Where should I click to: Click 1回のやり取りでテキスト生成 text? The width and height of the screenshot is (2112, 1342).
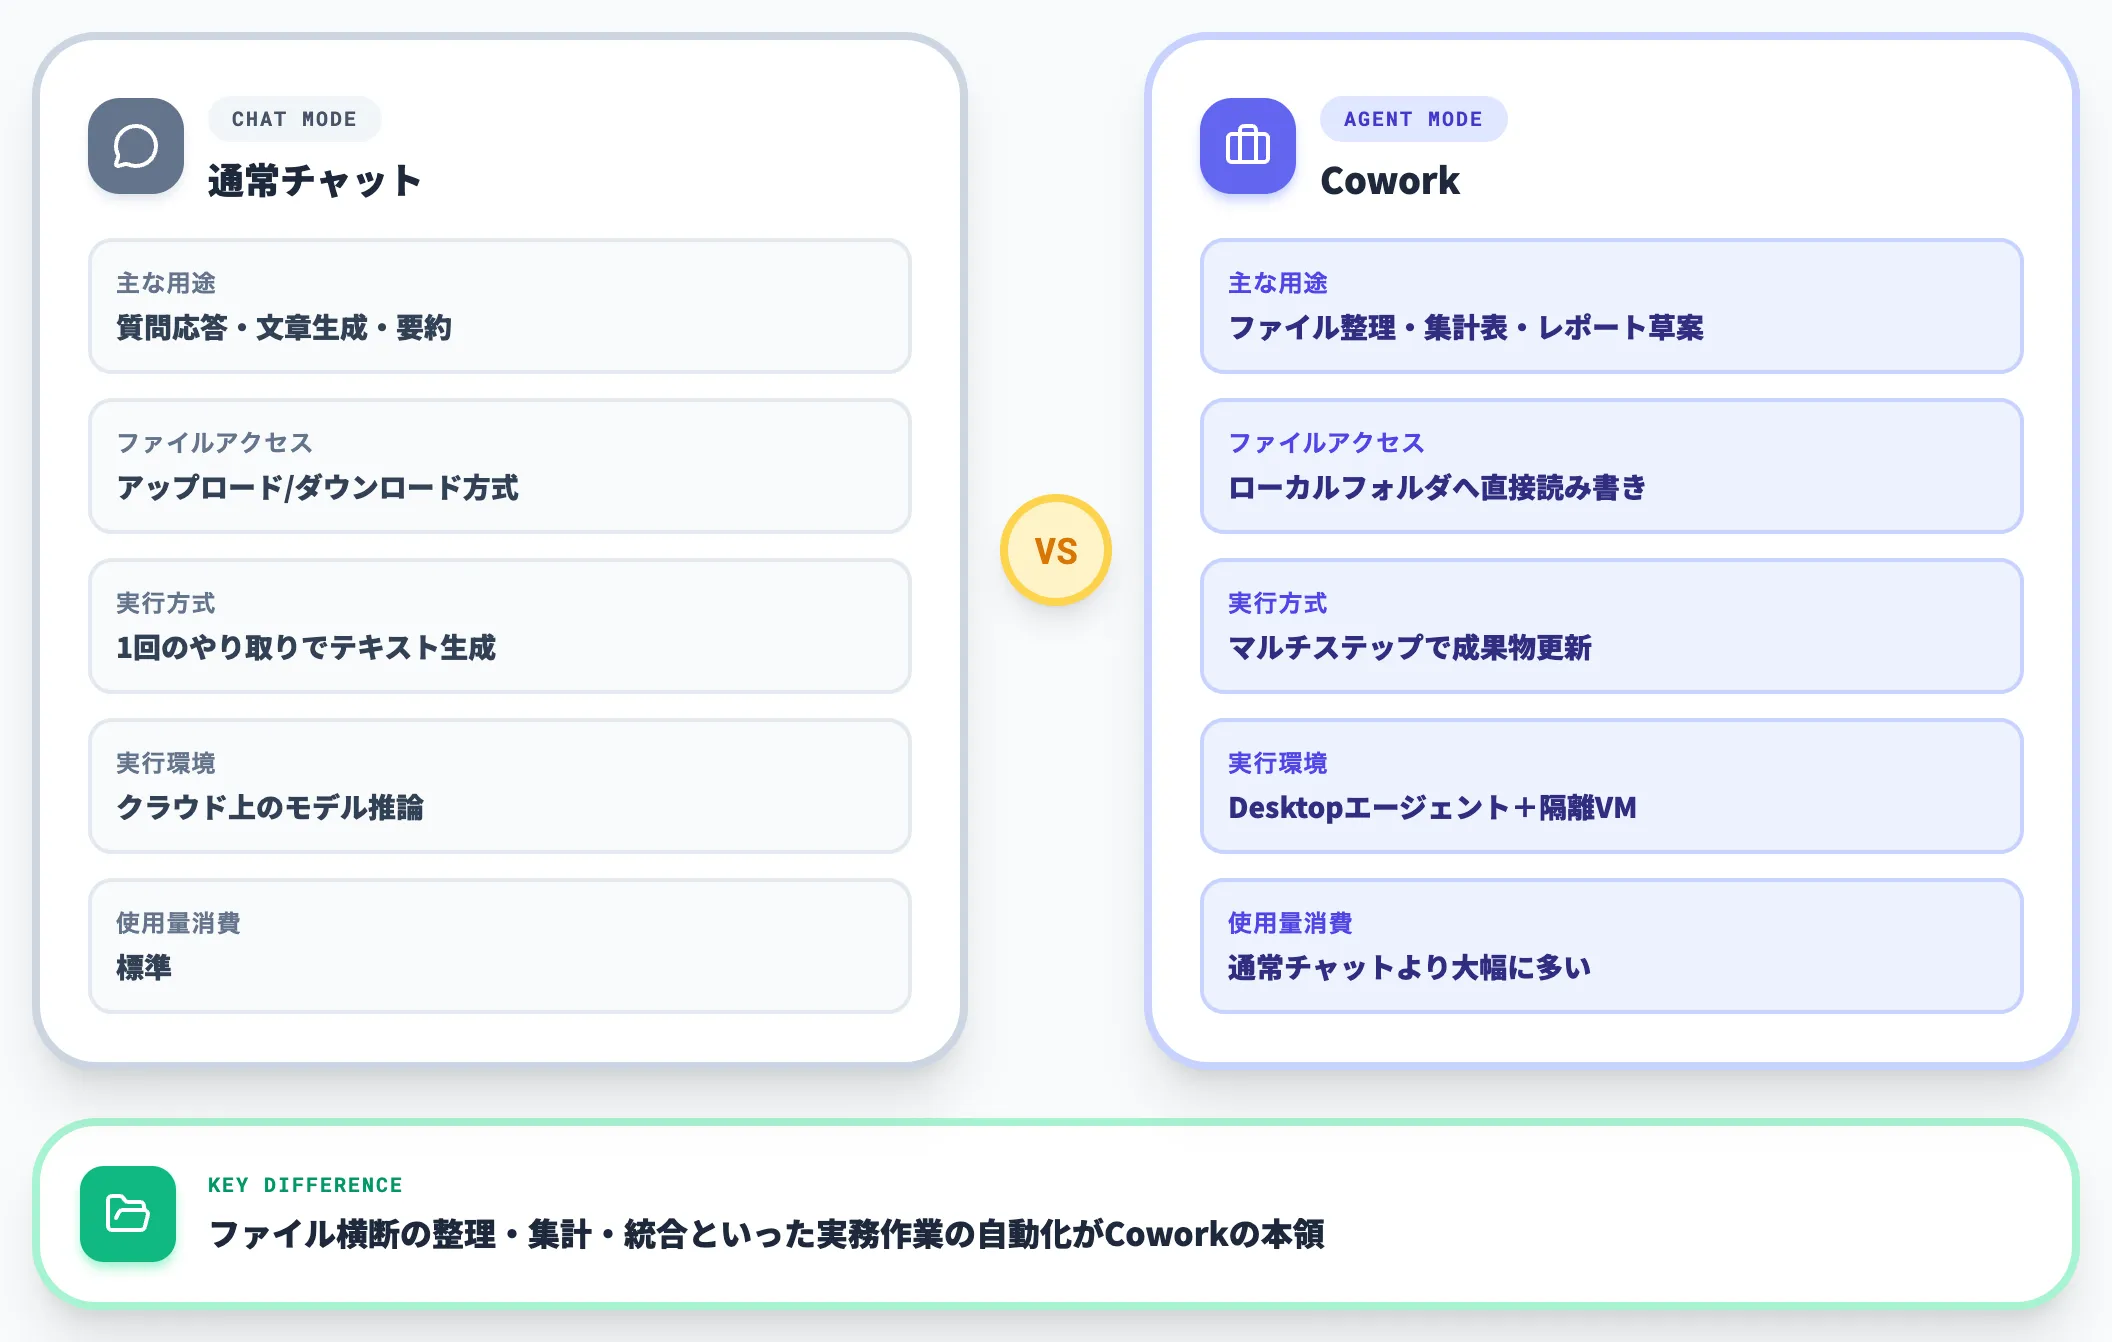(306, 648)
